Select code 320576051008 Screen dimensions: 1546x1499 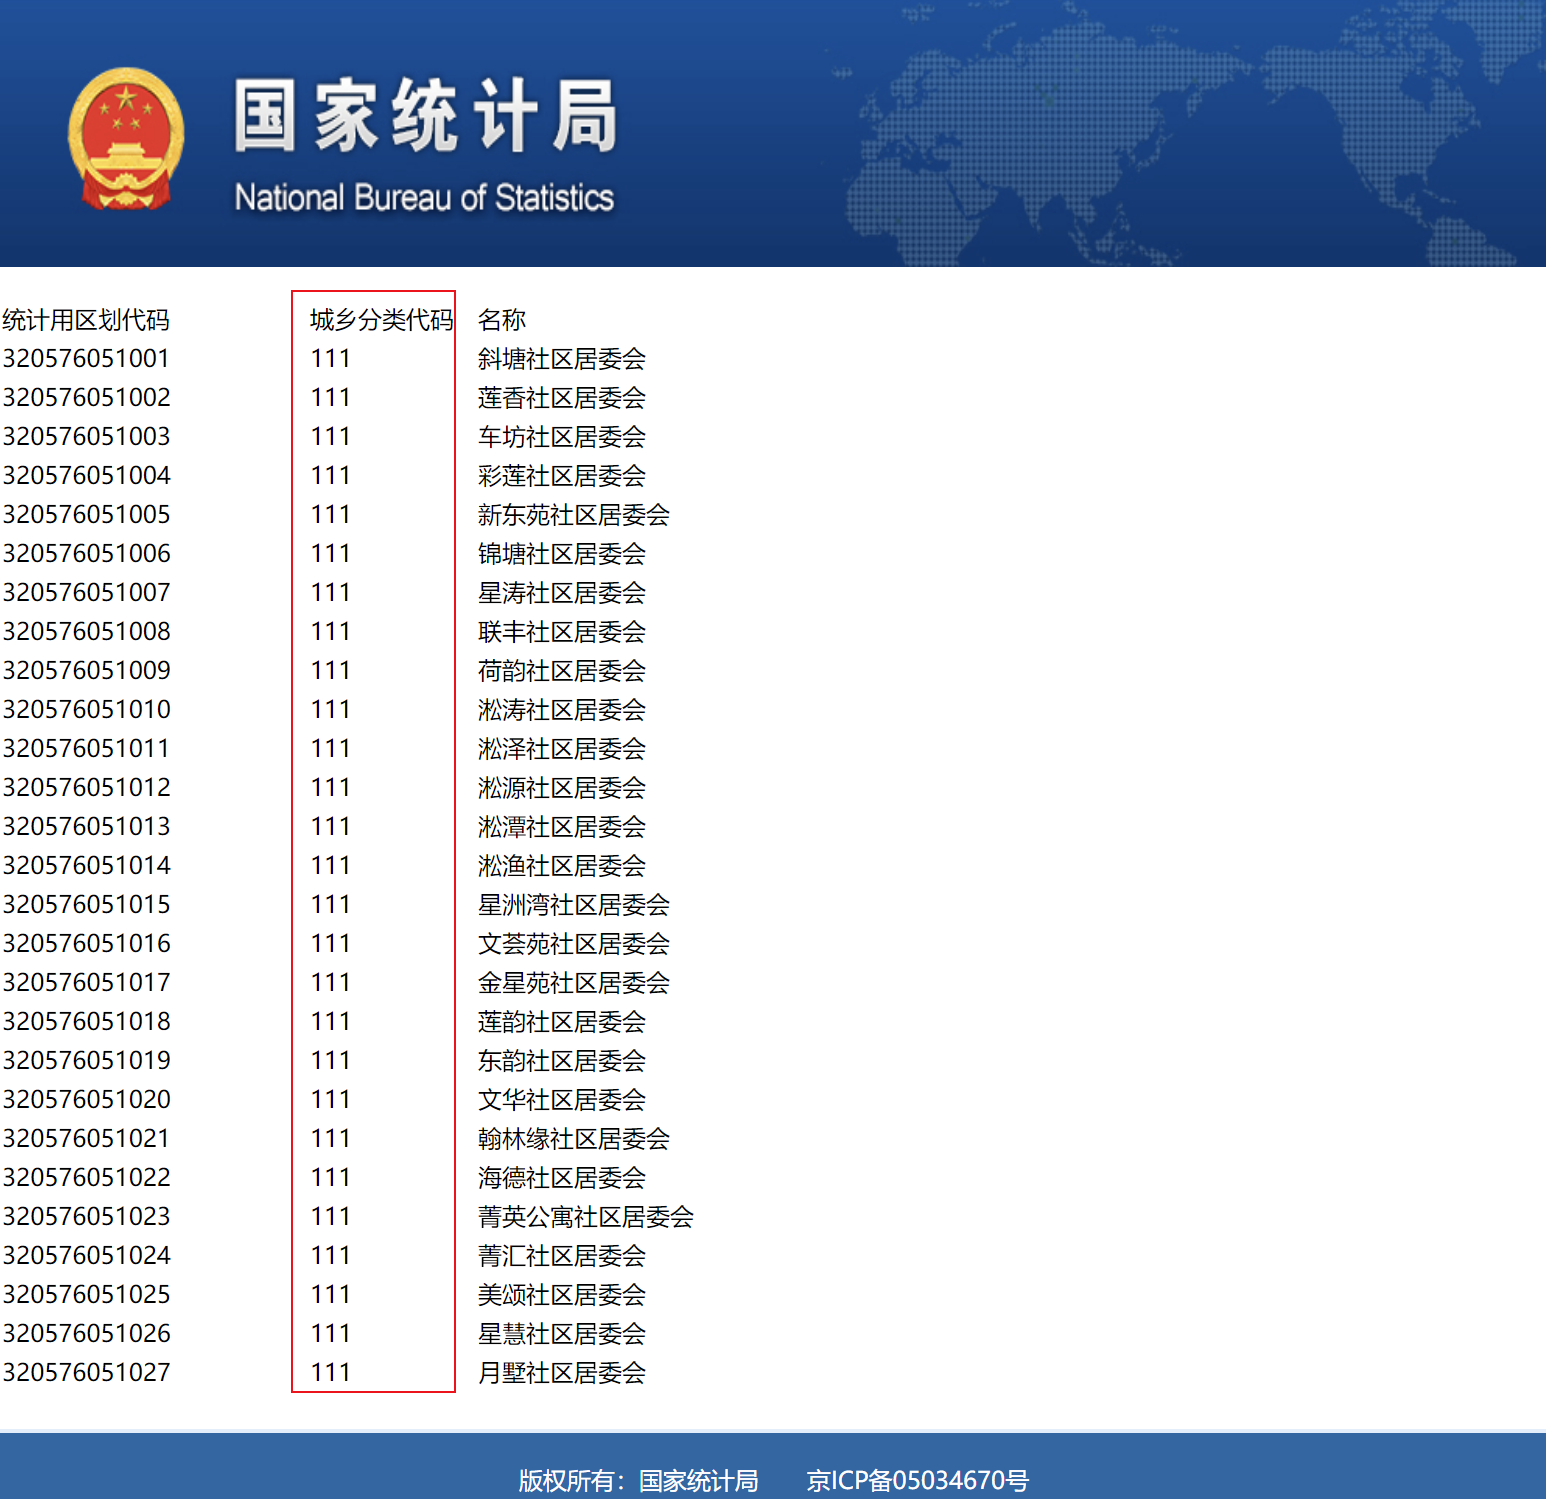tap(86, 631)
